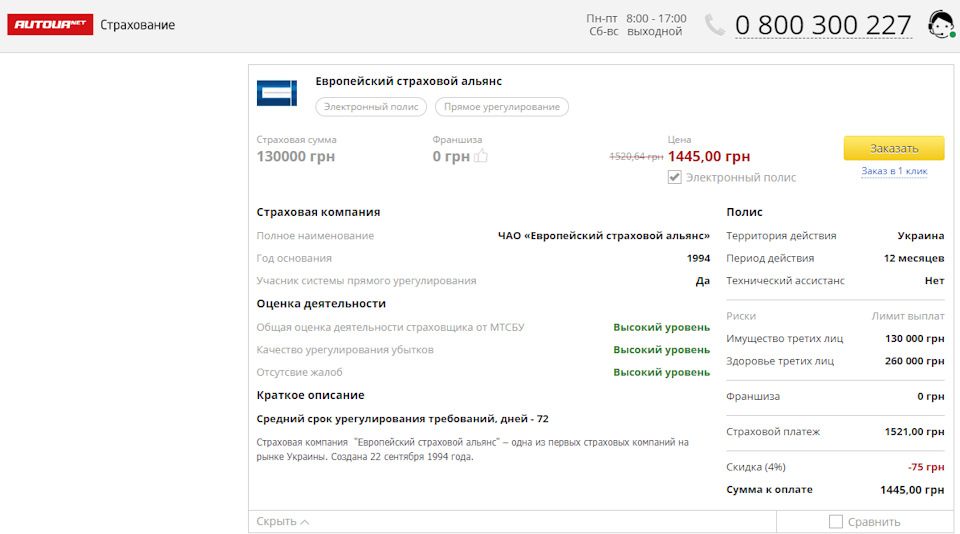Collapse the details with Скрыть

[x=282, y=521]
